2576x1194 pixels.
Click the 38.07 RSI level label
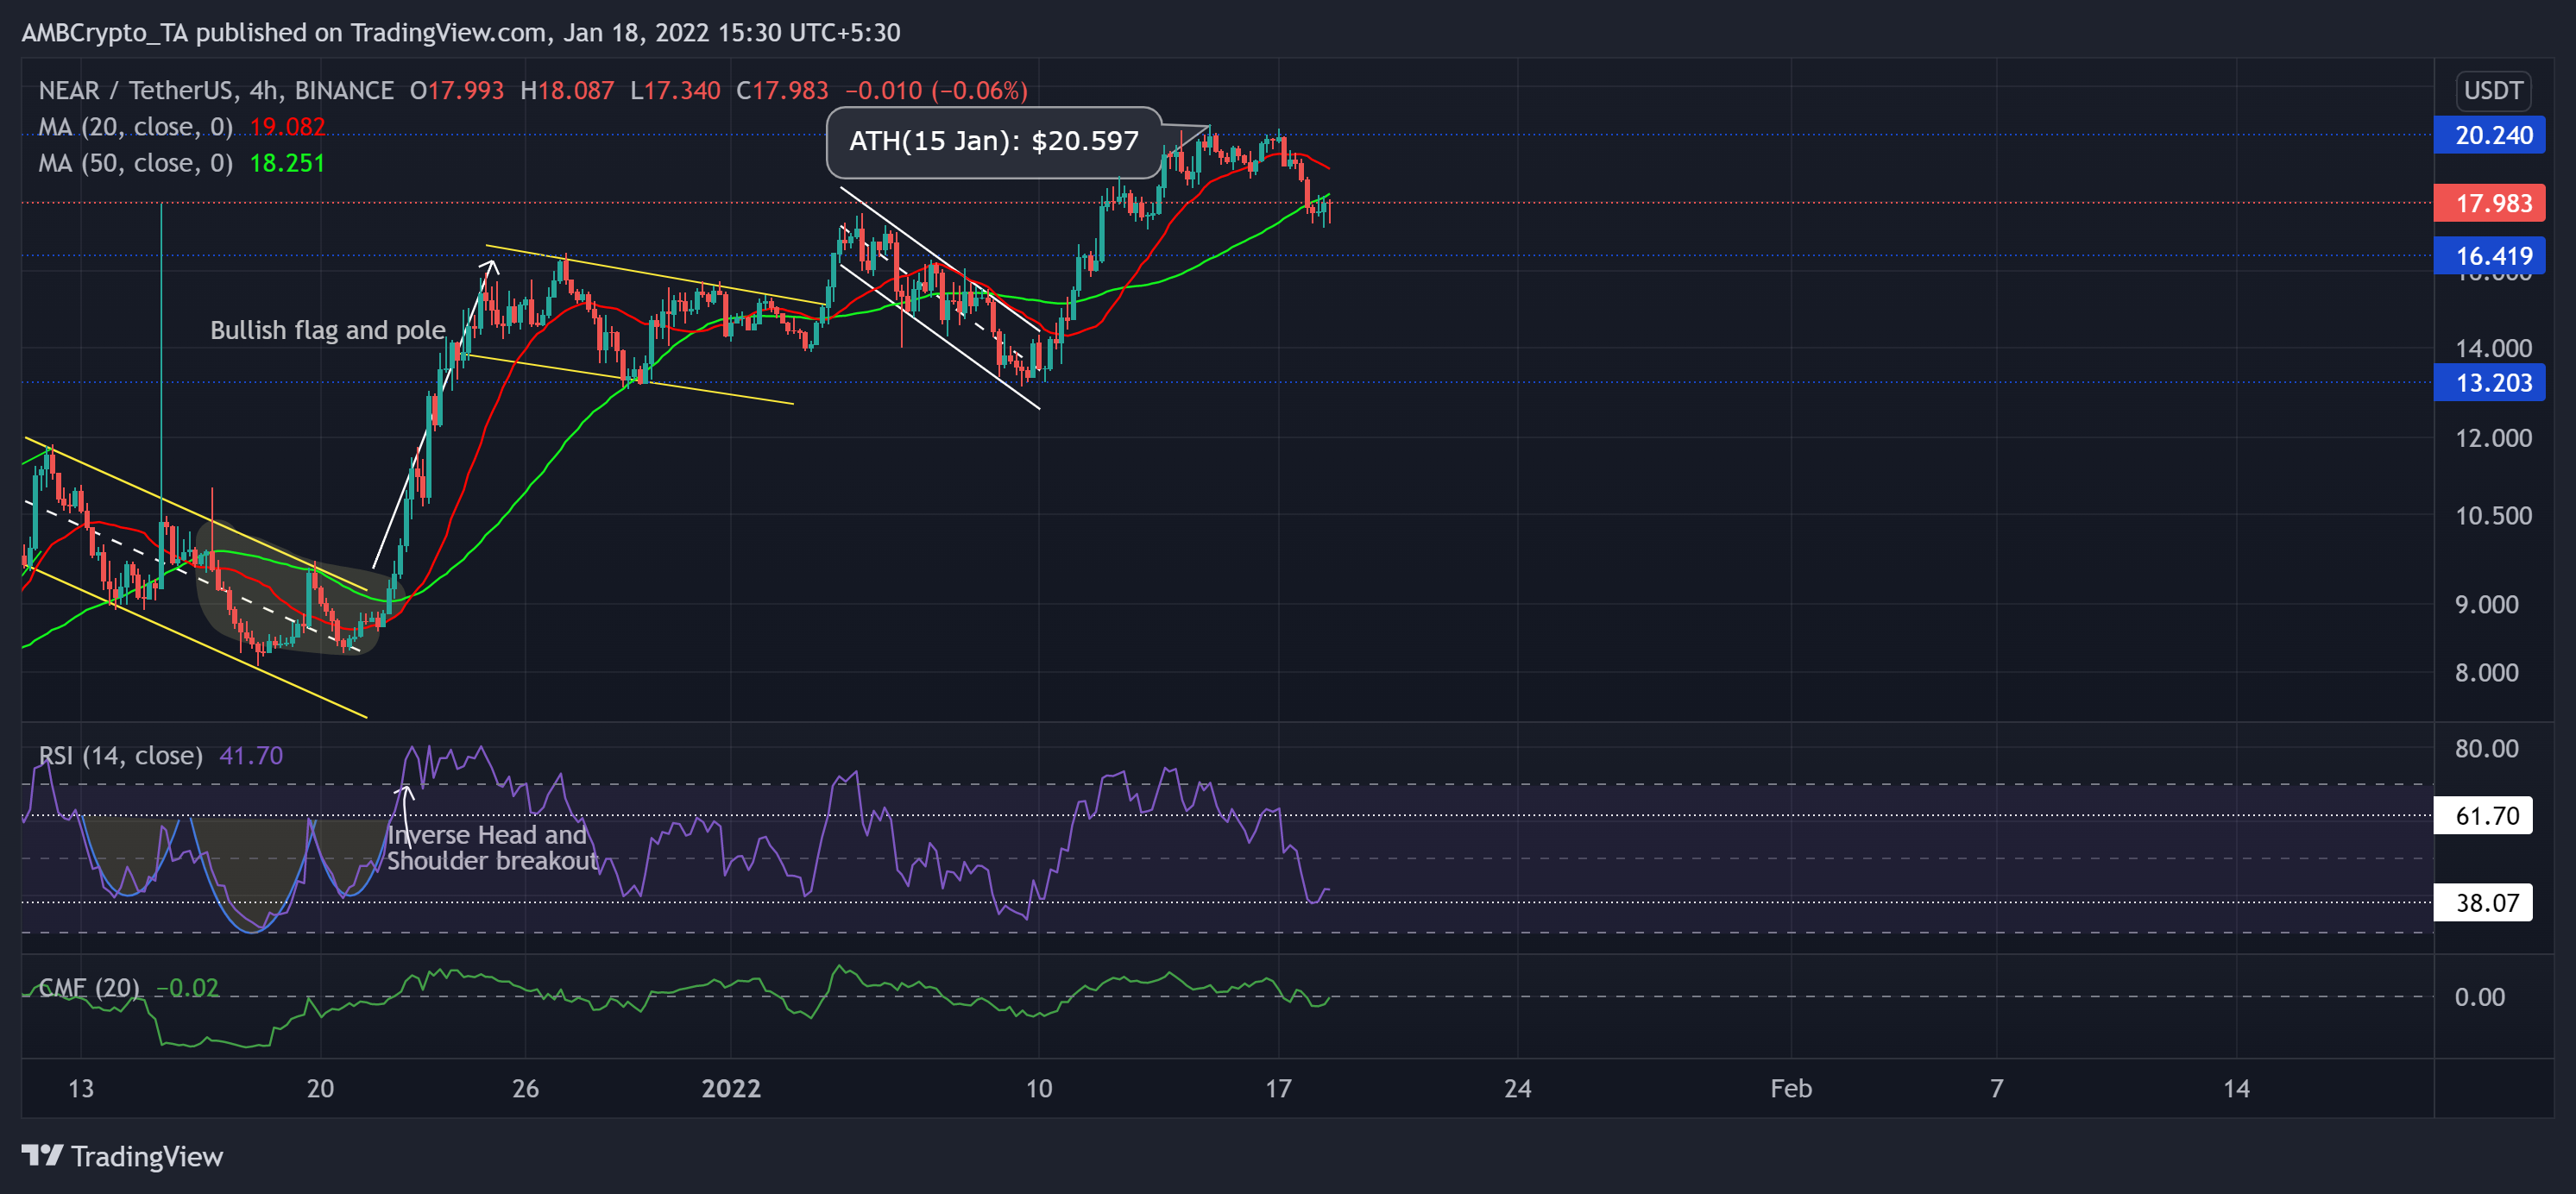click(x=2482, y=903)
